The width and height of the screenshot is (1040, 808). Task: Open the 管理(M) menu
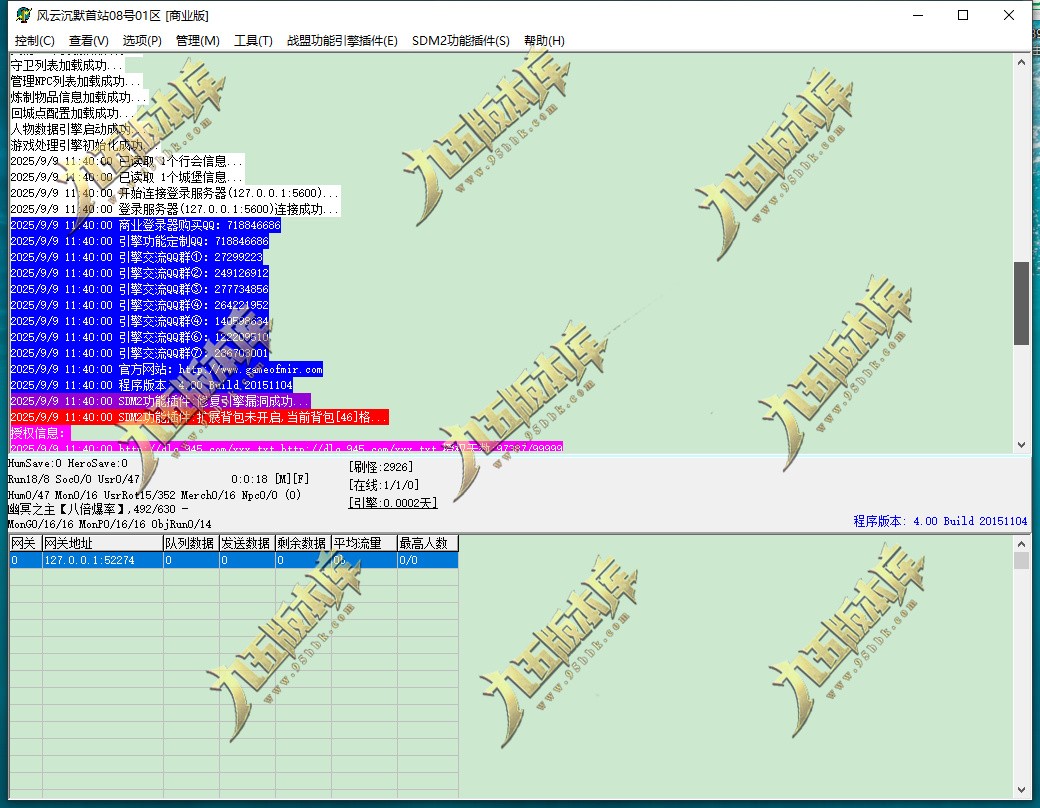pos(198,40)
